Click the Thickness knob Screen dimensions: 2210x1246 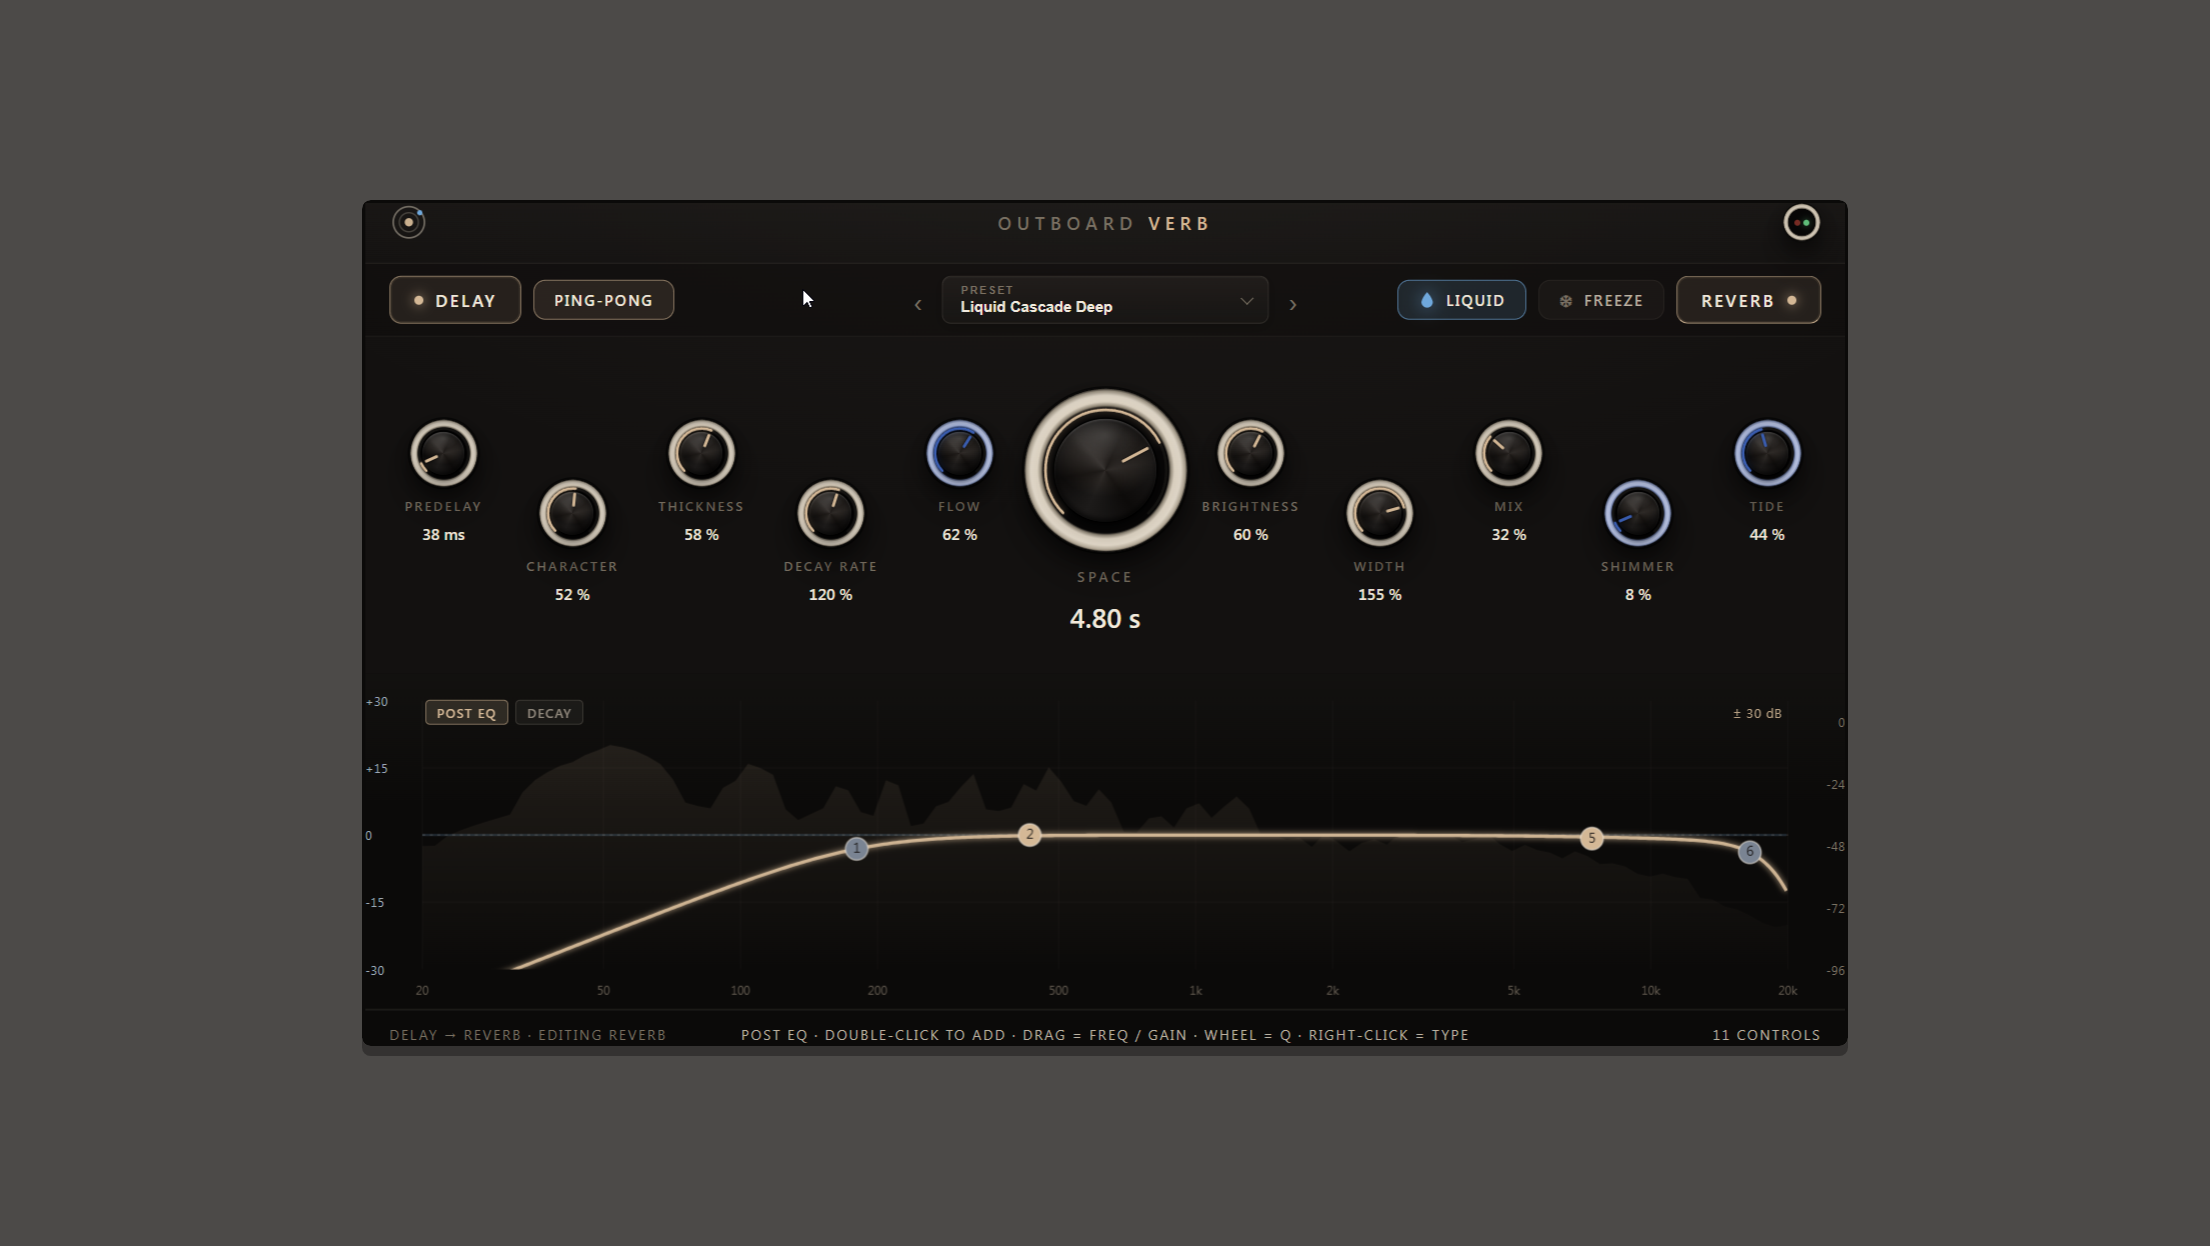701,453
